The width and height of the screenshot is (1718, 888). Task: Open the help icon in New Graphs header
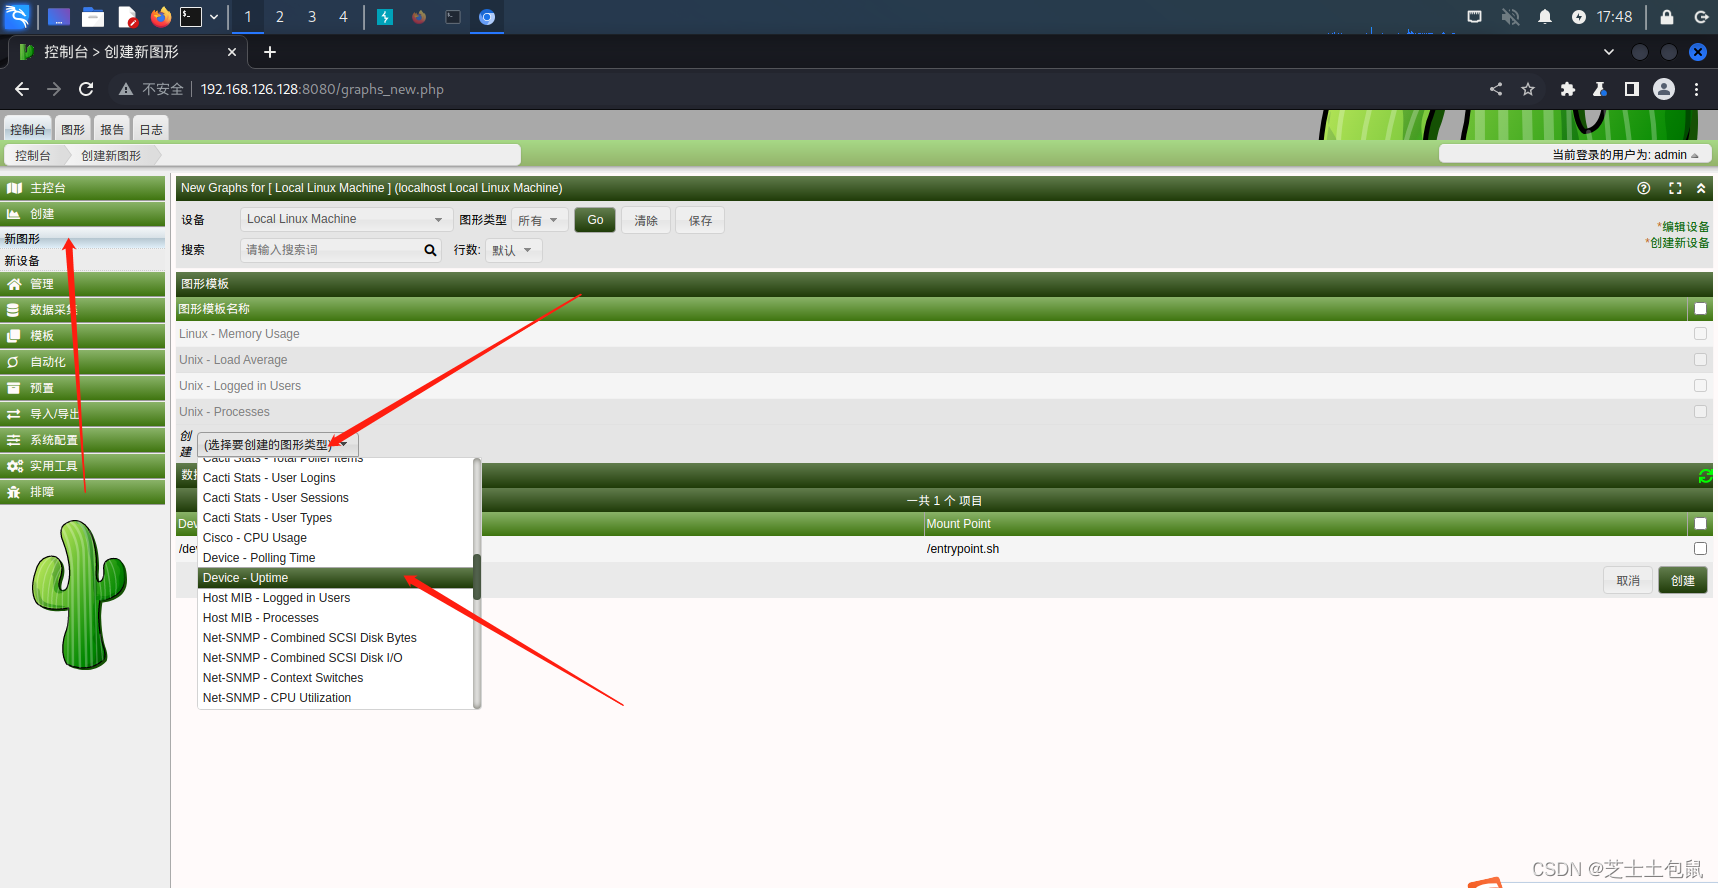pos(1643,188)
